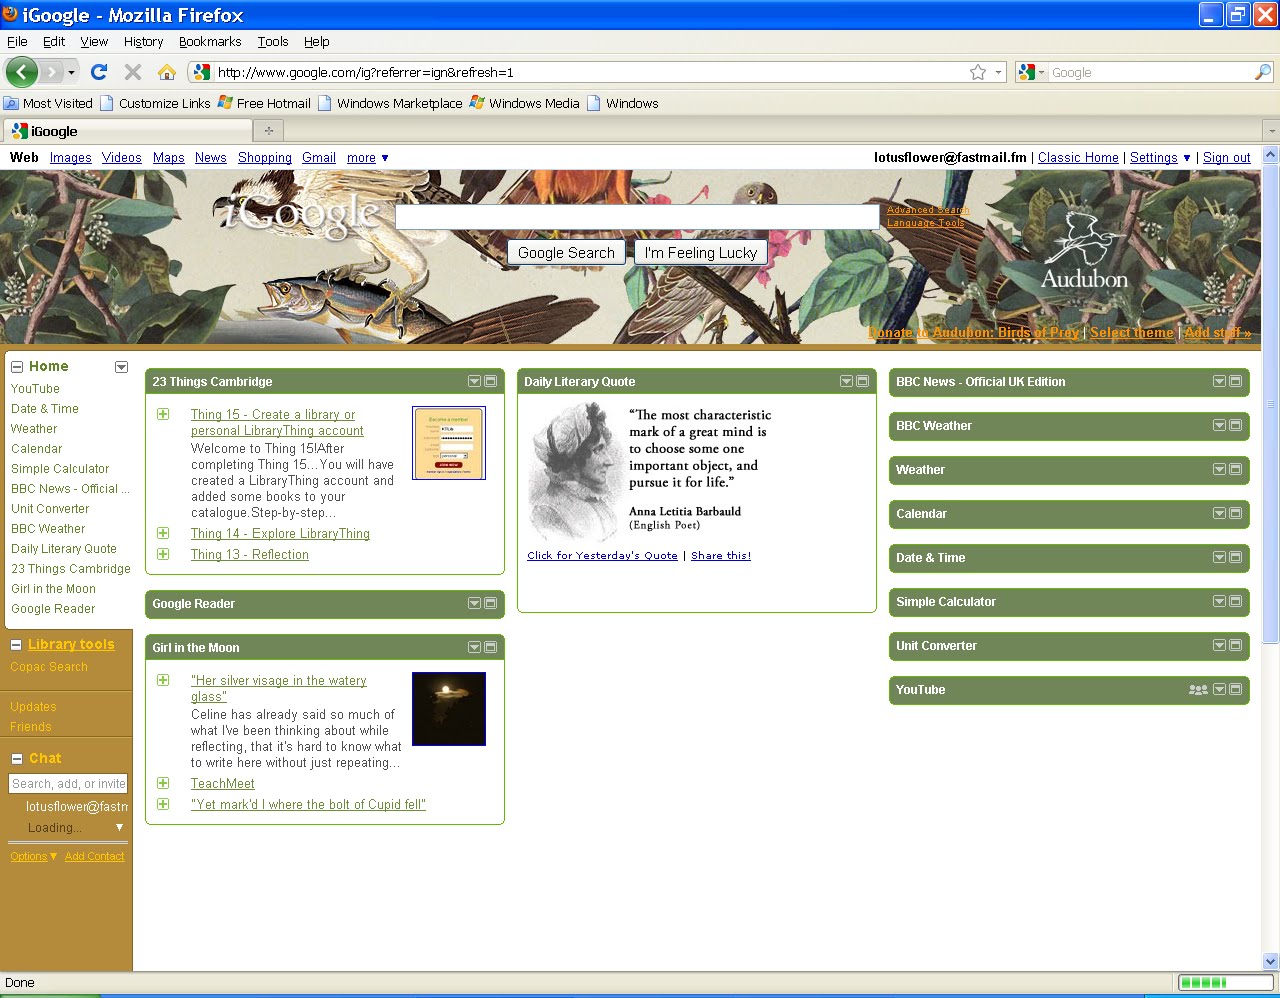Viewport: 1280px width, 998px height.
Task: Open the Sign out link
Action: (1226, 158)
